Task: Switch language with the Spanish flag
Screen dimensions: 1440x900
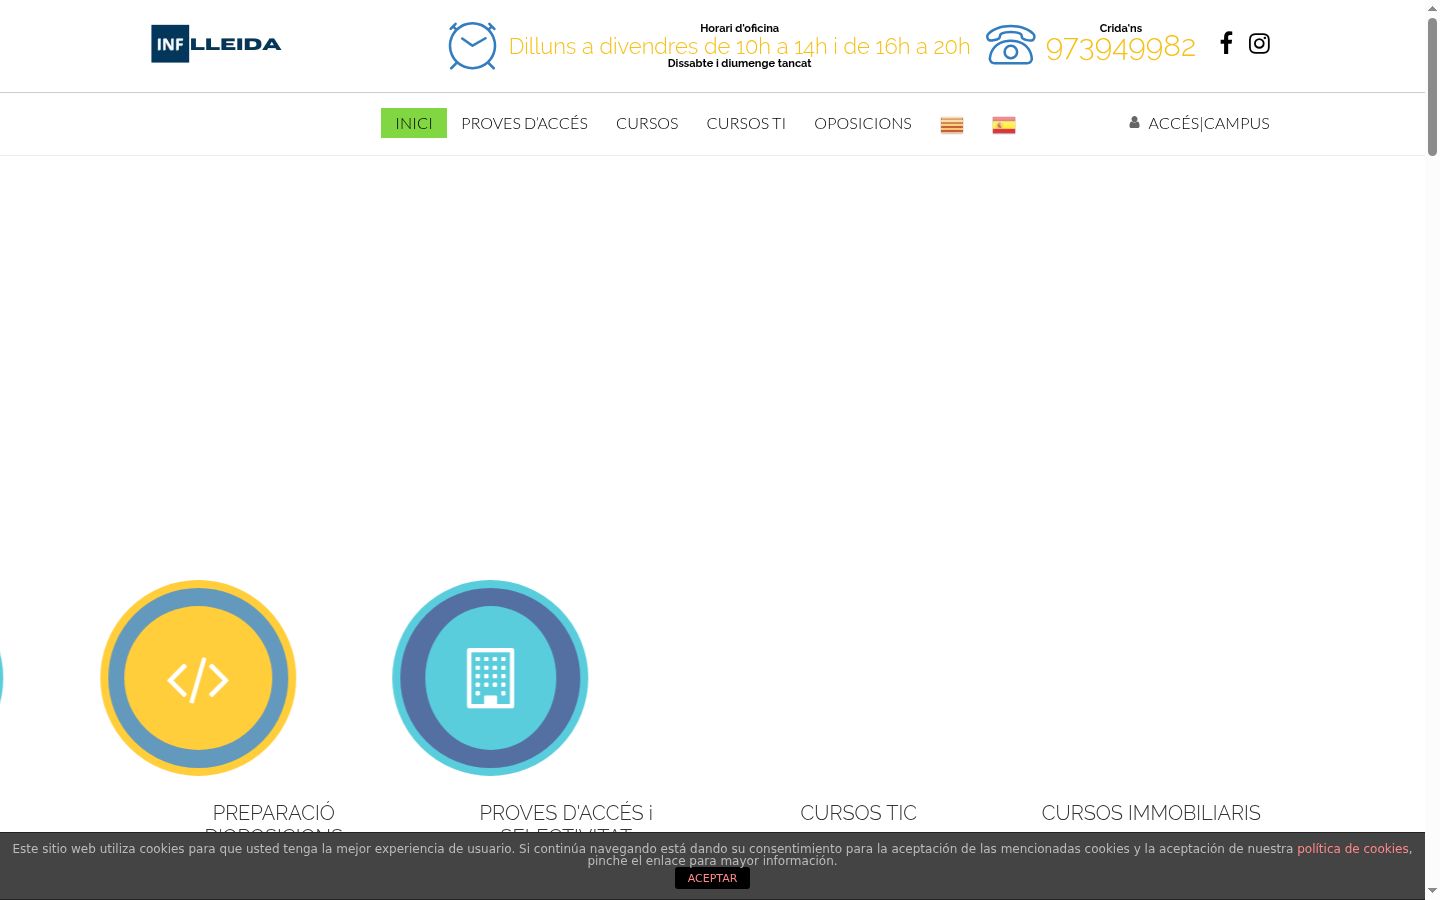Action: click(x=1003, y=125)
